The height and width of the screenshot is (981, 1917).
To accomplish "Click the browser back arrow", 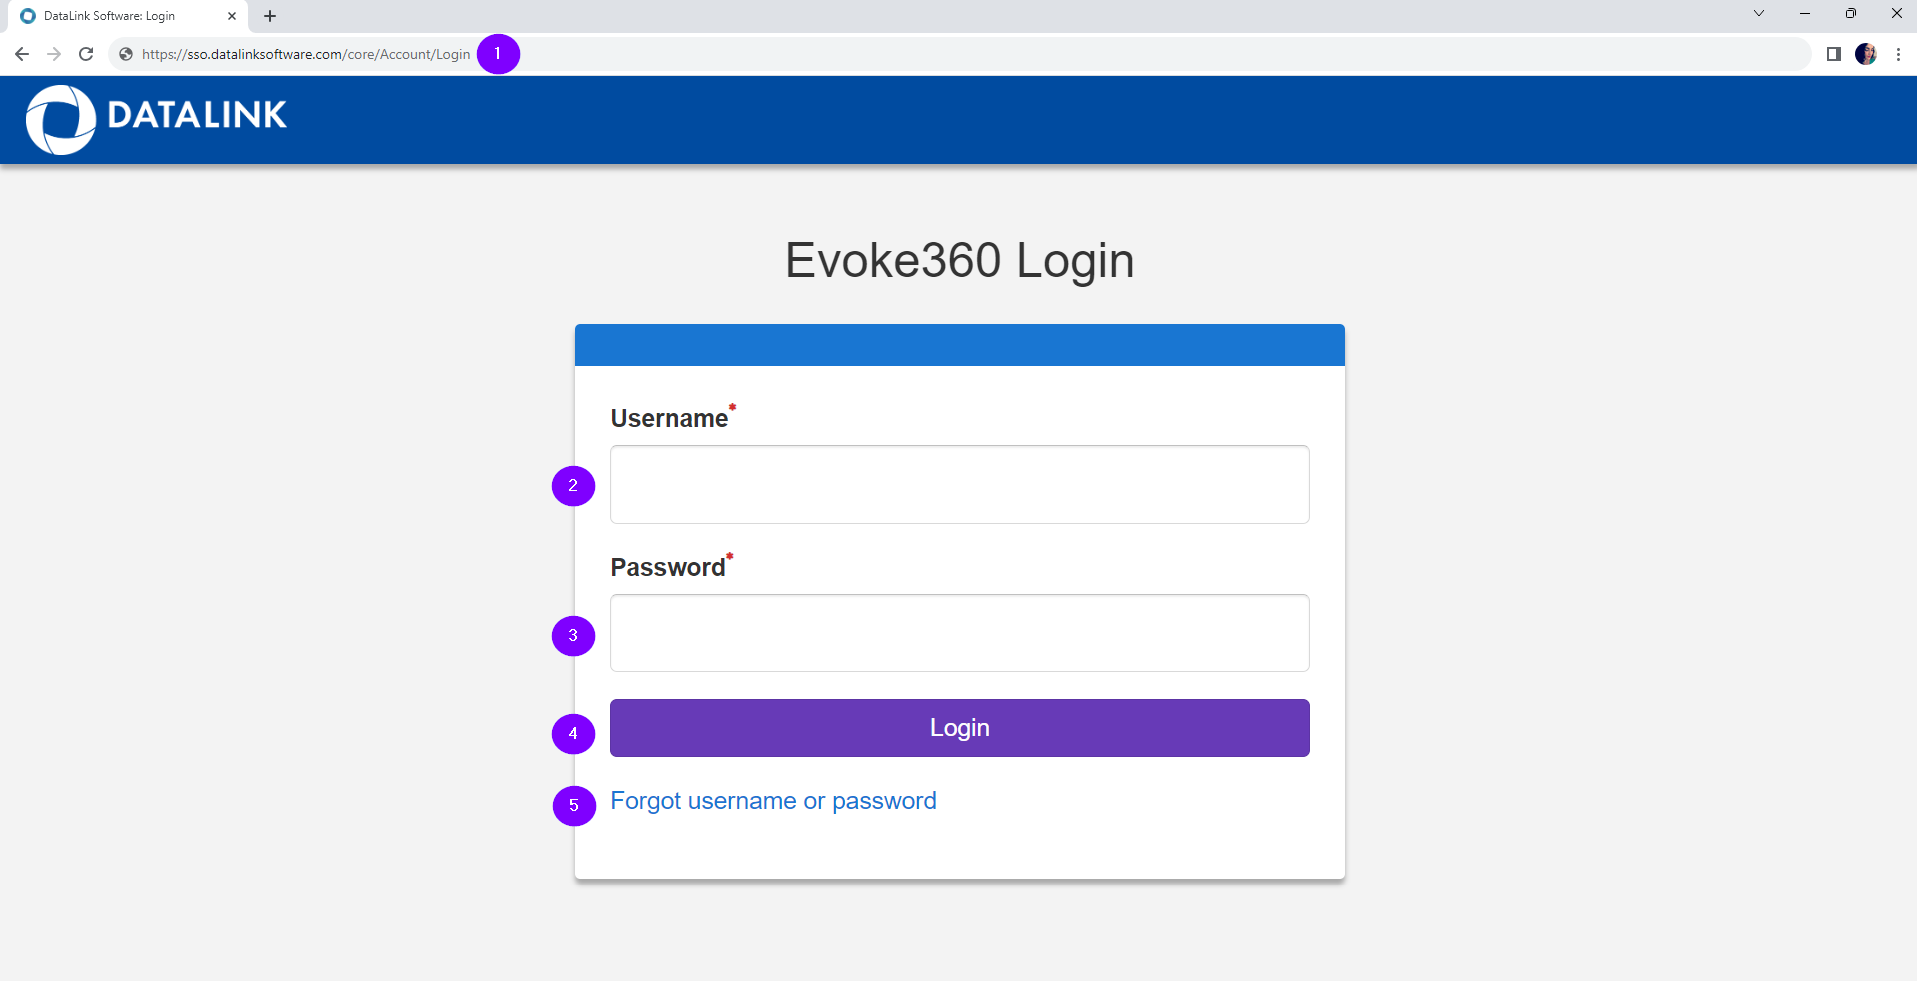I will pos(22,54).
